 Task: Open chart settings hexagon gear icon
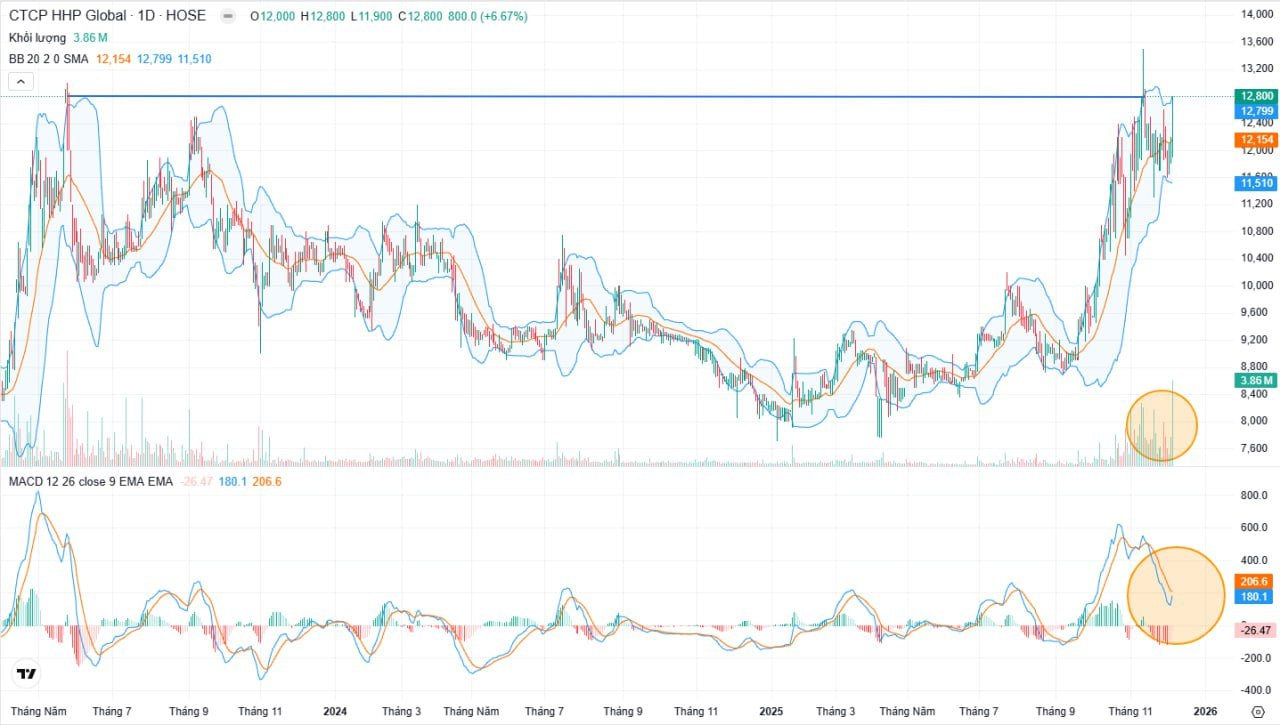(1258, 712)
